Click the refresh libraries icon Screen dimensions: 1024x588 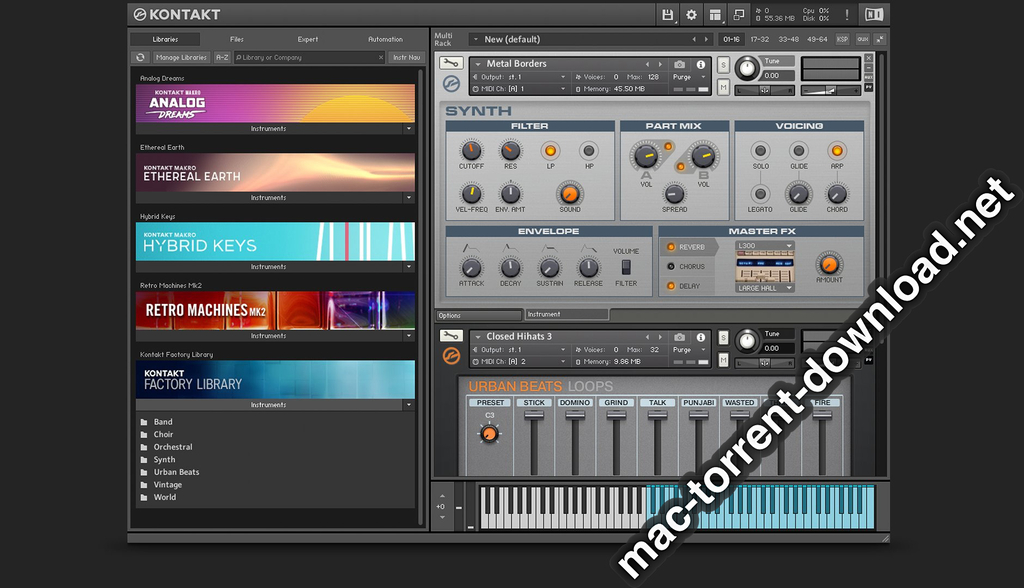(140, 58)
